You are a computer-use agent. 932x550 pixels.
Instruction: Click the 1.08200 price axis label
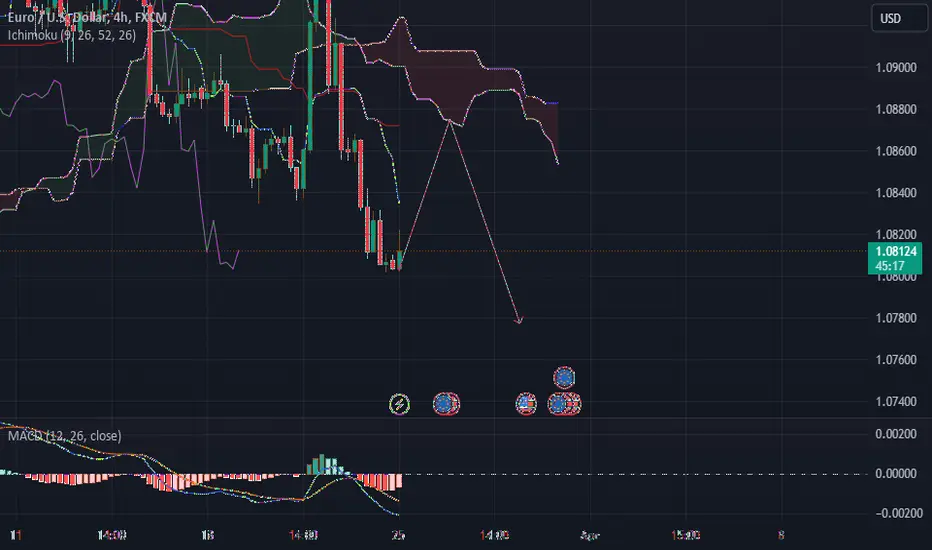pyautogui.click(x=896, y=235)
